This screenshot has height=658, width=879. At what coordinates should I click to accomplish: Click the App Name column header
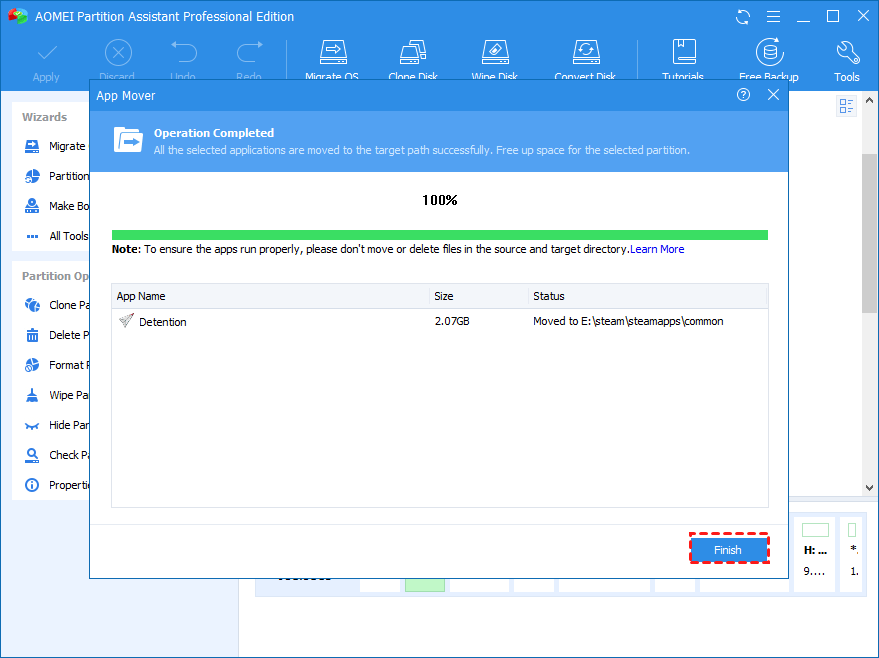coord(270,296)
